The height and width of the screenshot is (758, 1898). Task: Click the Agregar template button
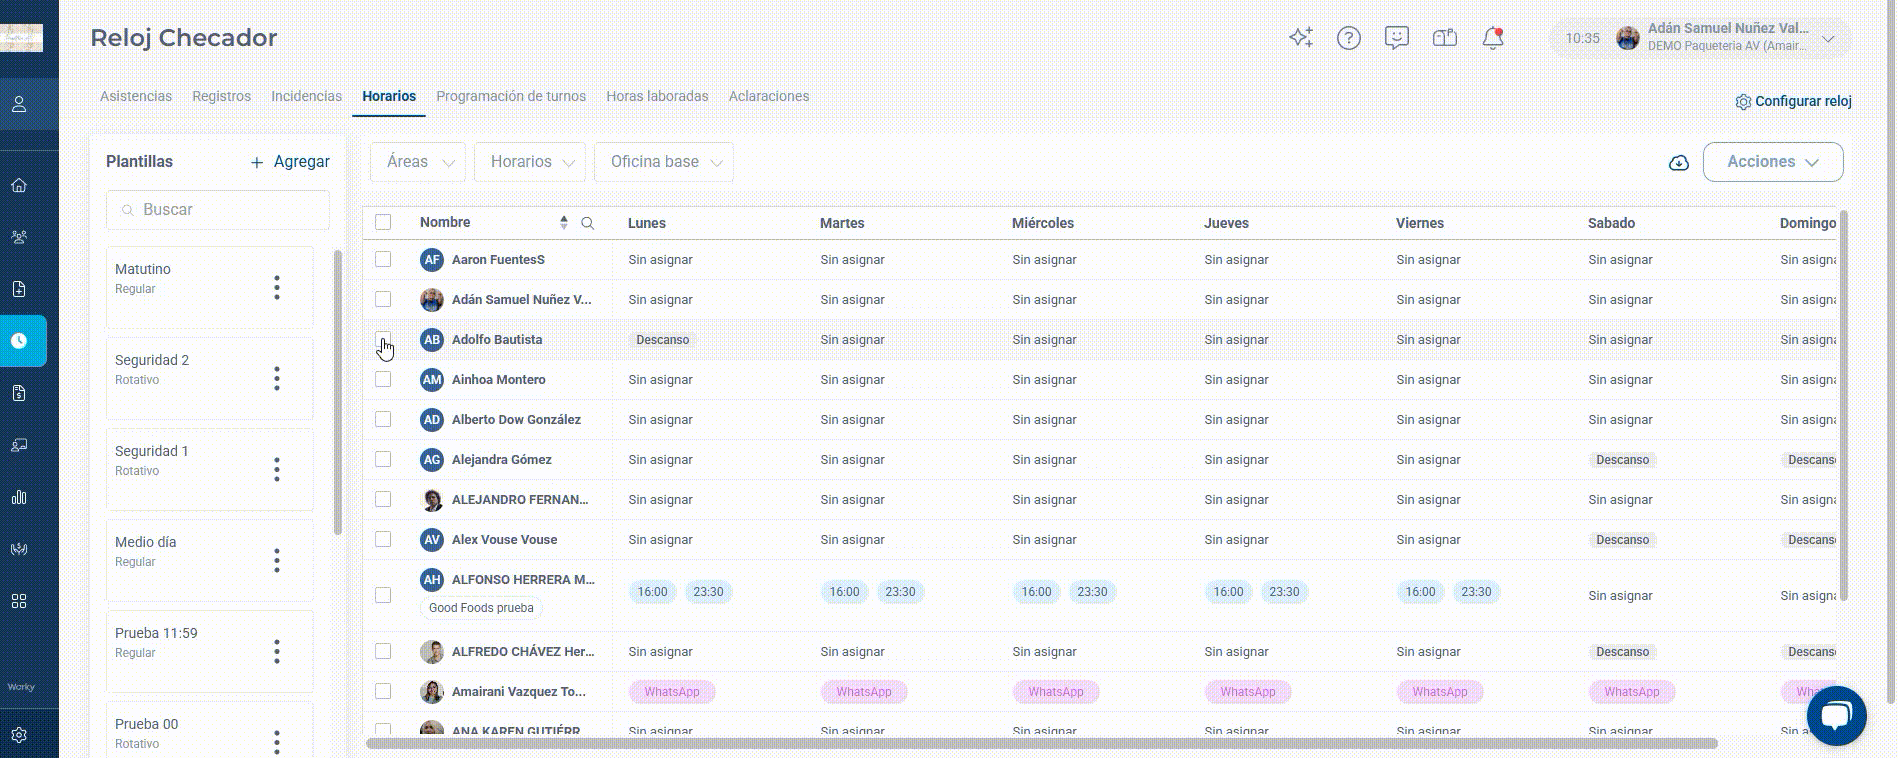(x=290, y=162)
